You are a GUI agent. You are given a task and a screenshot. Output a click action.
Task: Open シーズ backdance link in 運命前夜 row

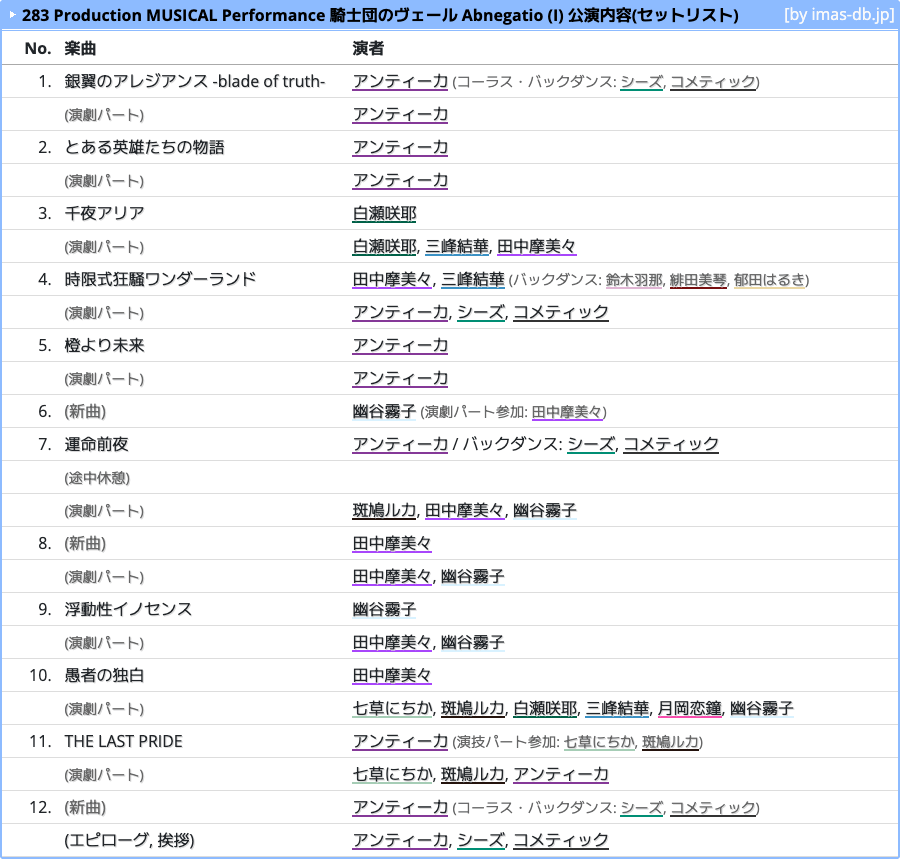coord(591,444)
